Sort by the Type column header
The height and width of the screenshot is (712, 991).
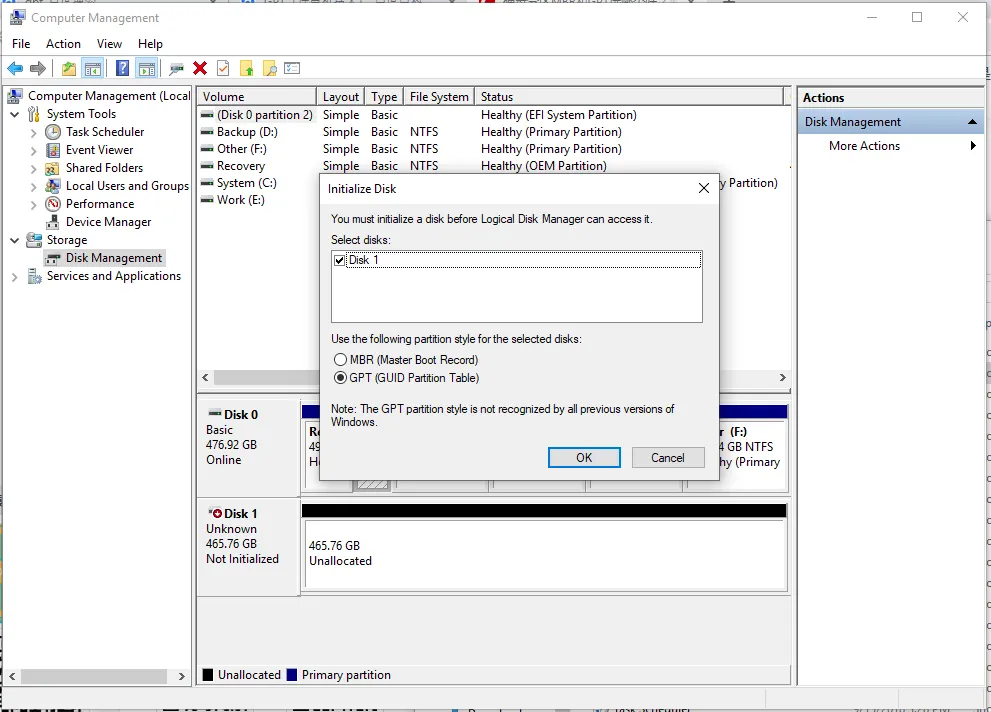coord(384,97)
